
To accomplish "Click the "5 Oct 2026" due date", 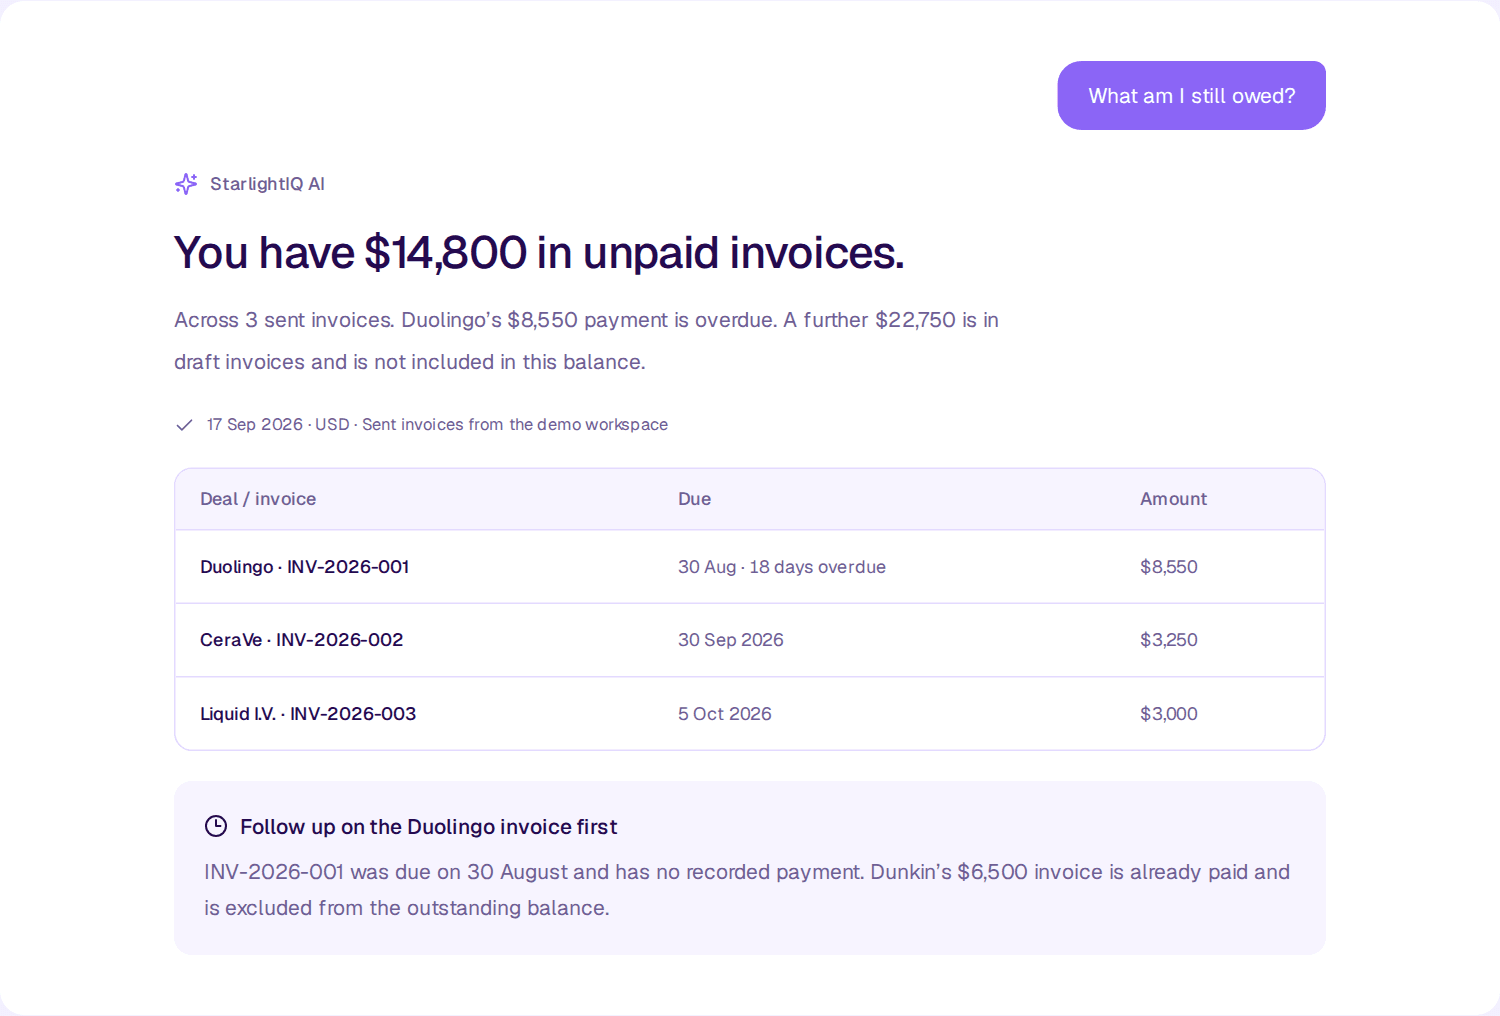I will [725, 714].
